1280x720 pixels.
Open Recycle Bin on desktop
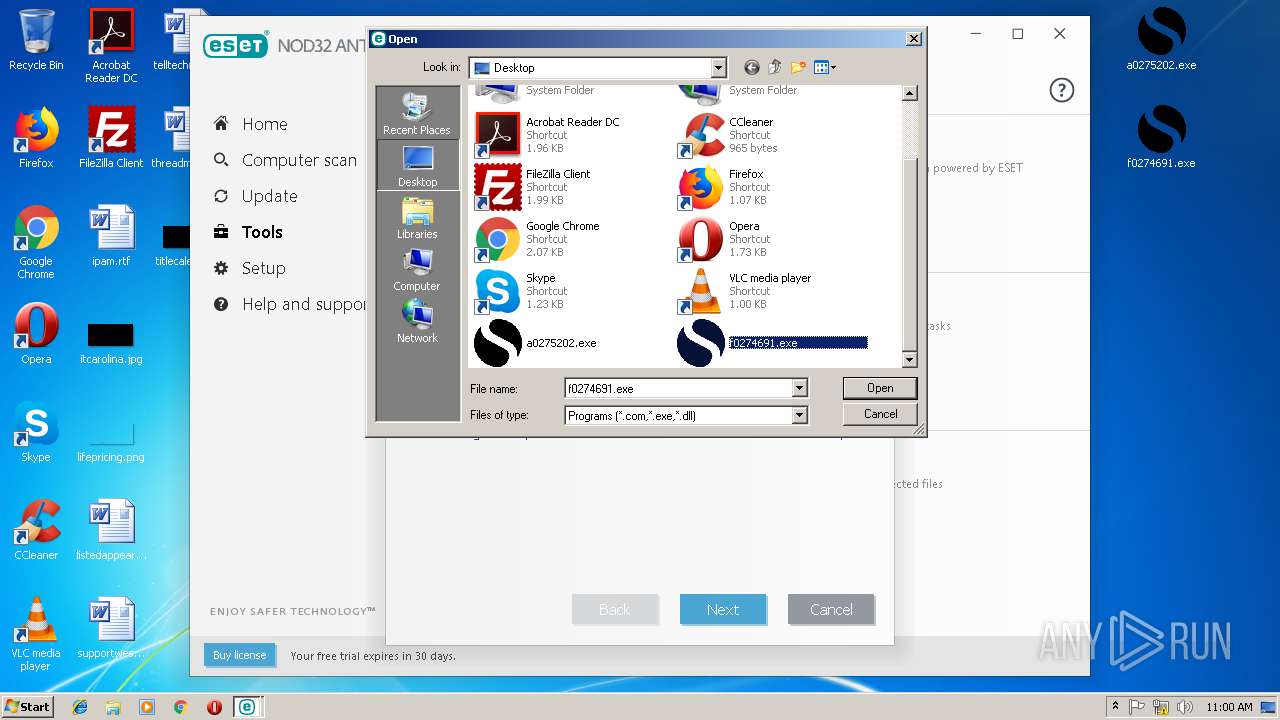pos(36,40)
